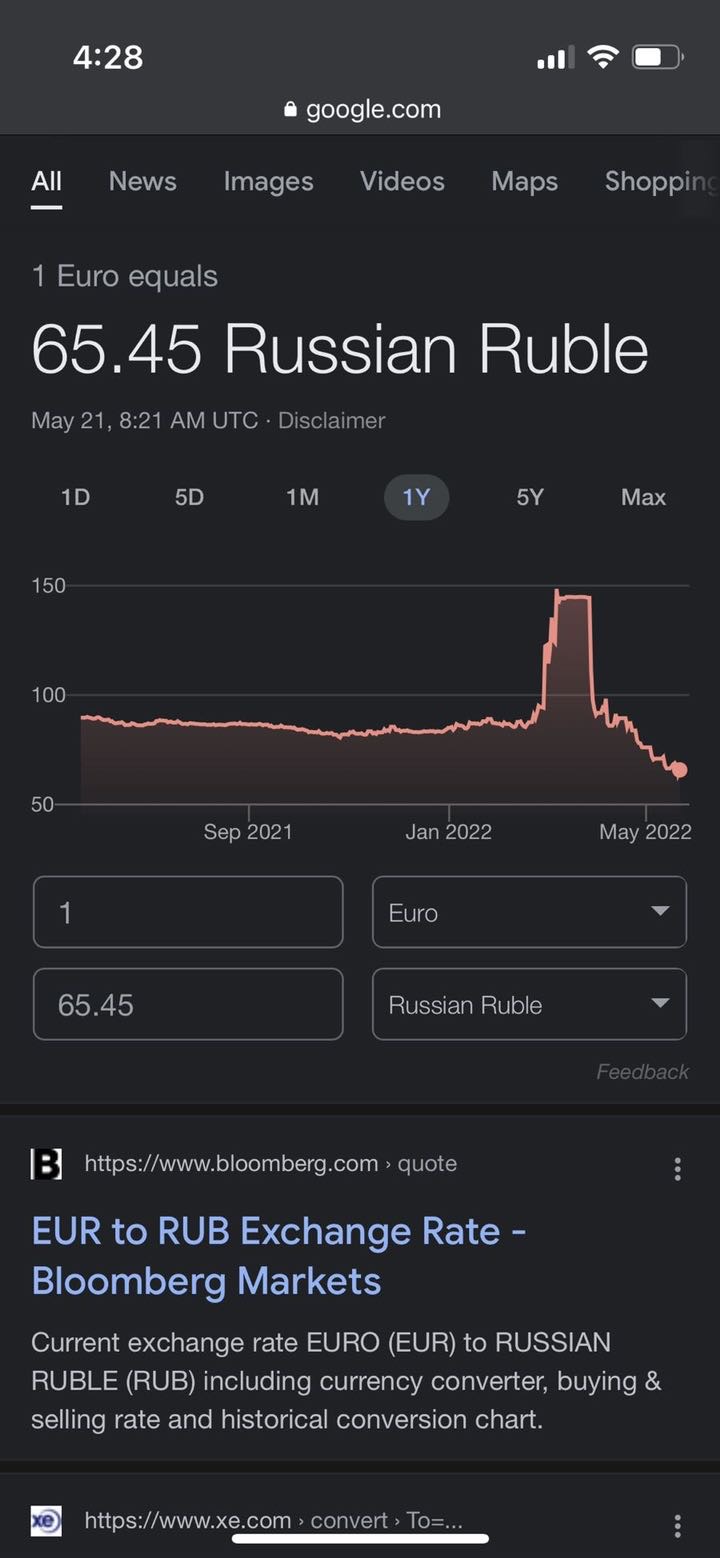Choose the Max chart range
This screenshot has width=720, height=1558.
point(643,497)
